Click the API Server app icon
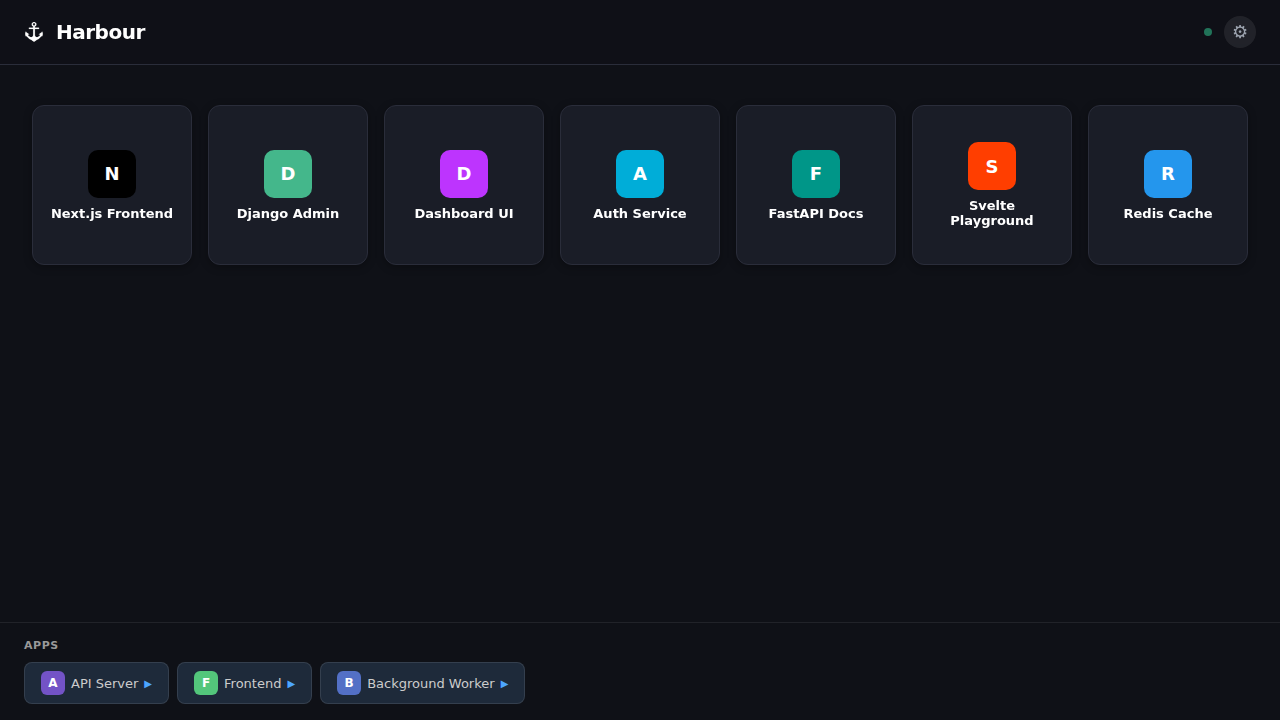Screen dimensions: 1280x720 (53, 683)
